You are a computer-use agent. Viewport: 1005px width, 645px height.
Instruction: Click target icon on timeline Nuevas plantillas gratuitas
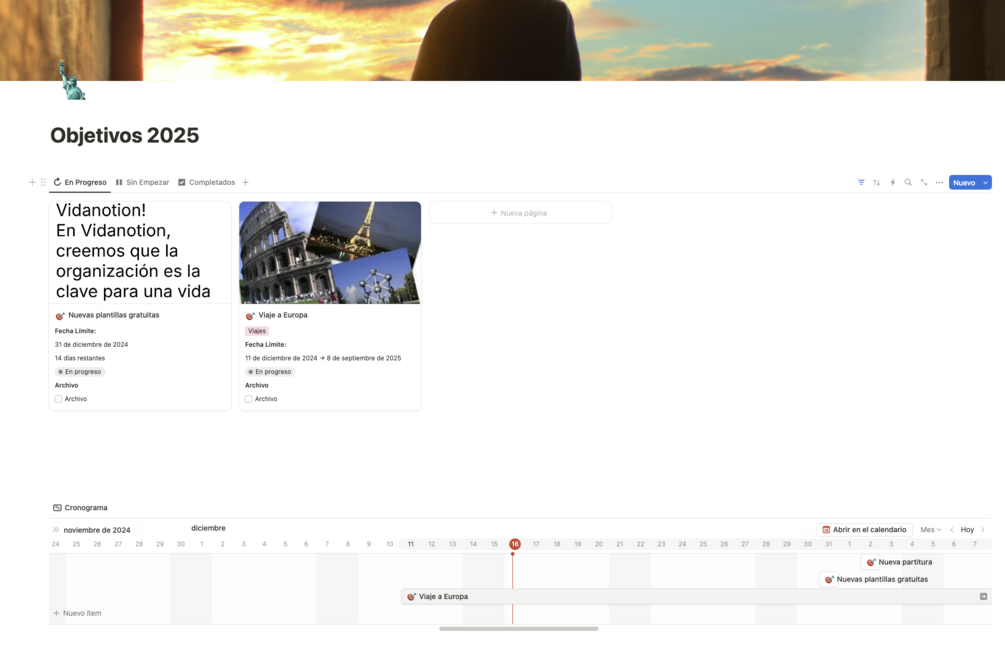coord(829,579)
